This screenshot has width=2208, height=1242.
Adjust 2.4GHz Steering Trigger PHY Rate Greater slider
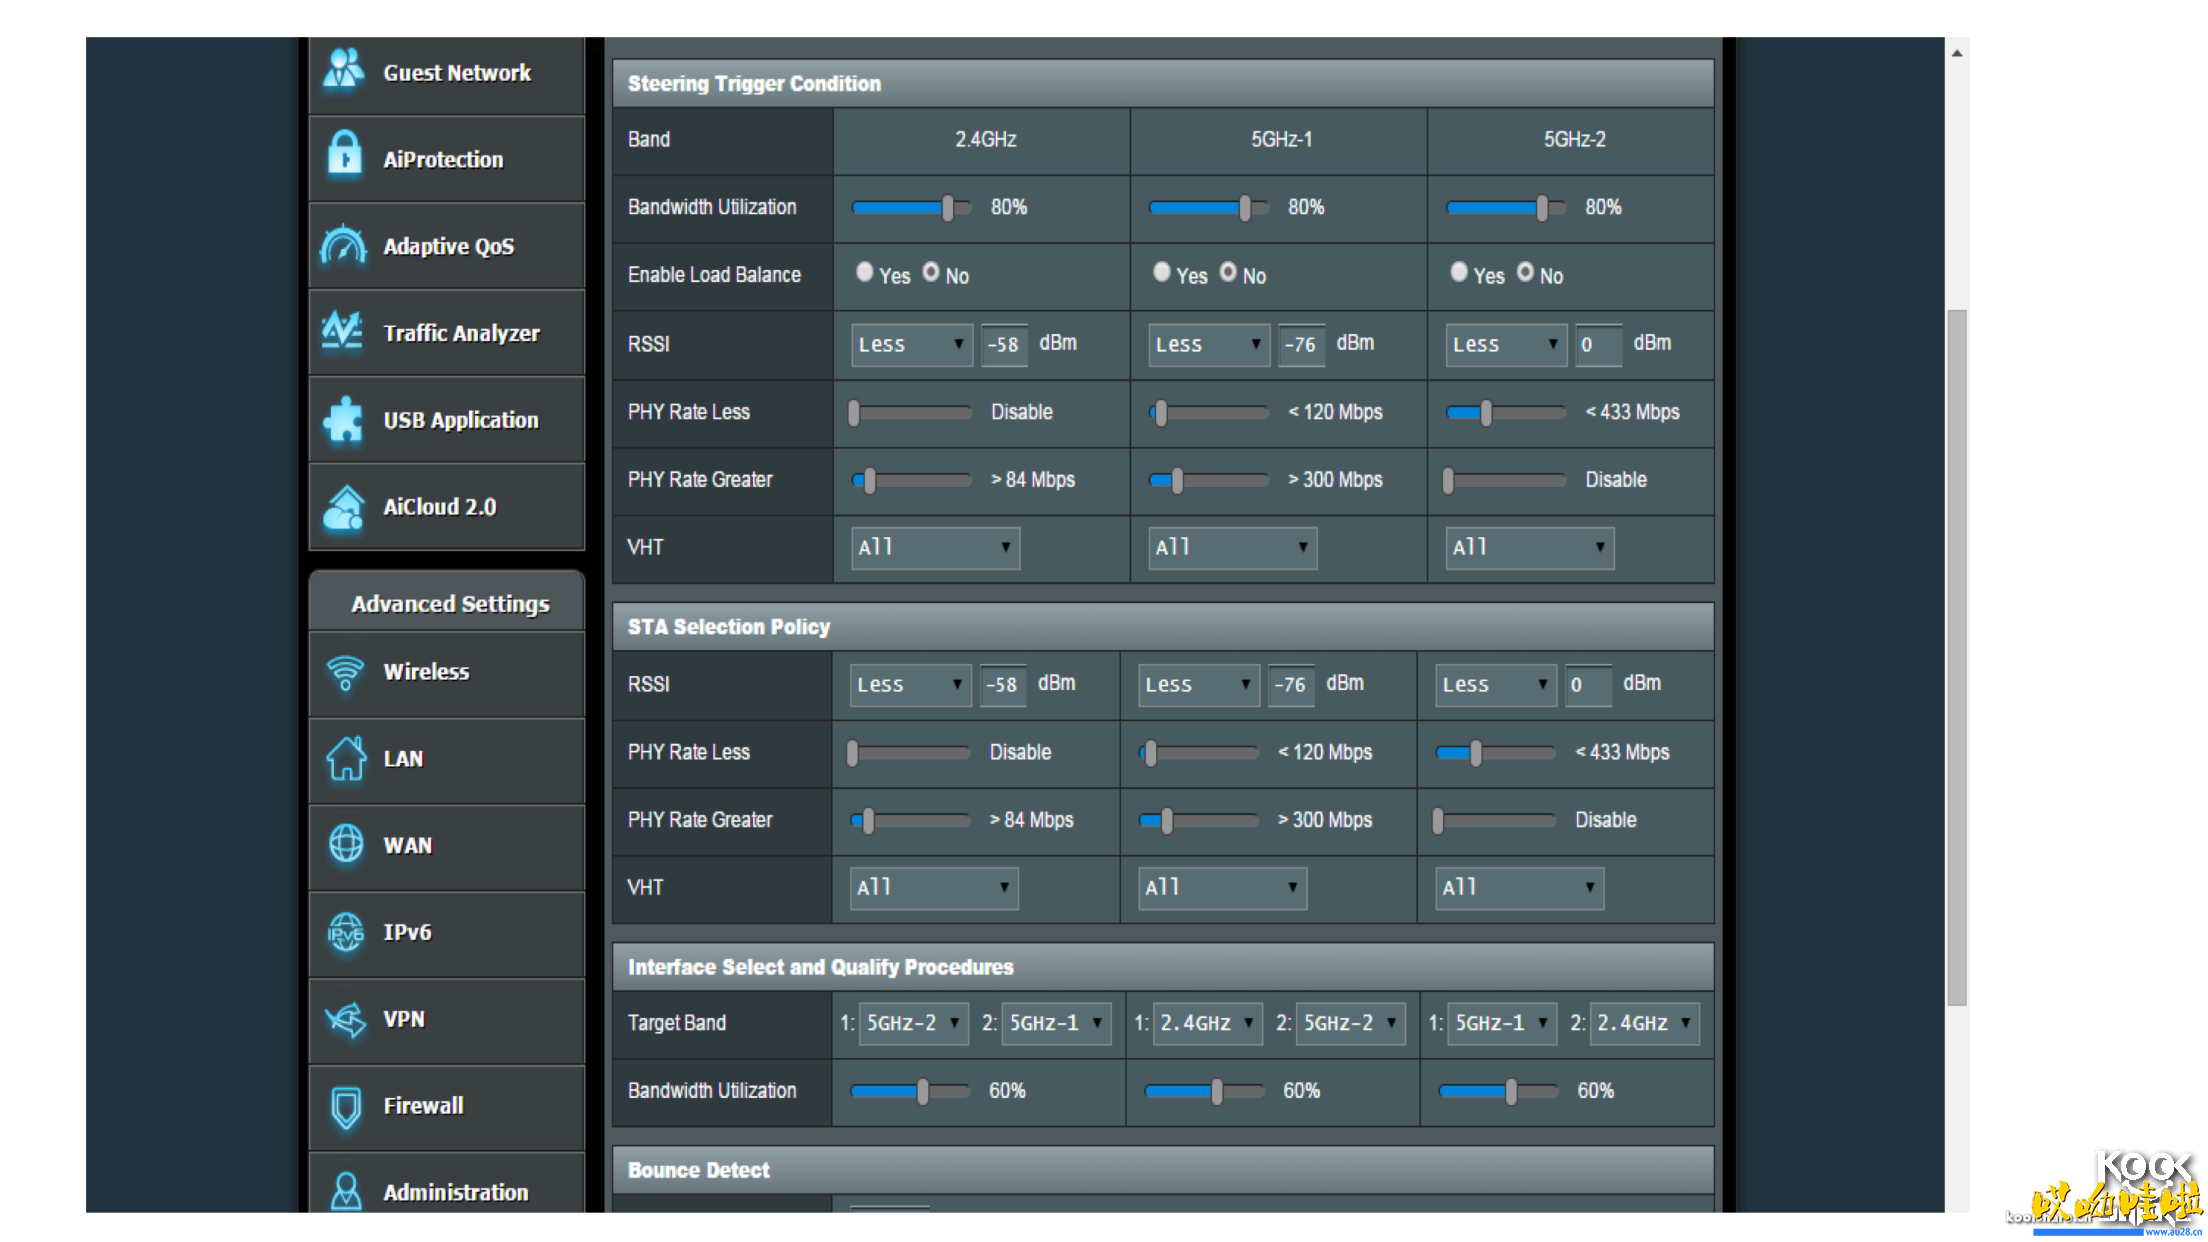(911, 481)
